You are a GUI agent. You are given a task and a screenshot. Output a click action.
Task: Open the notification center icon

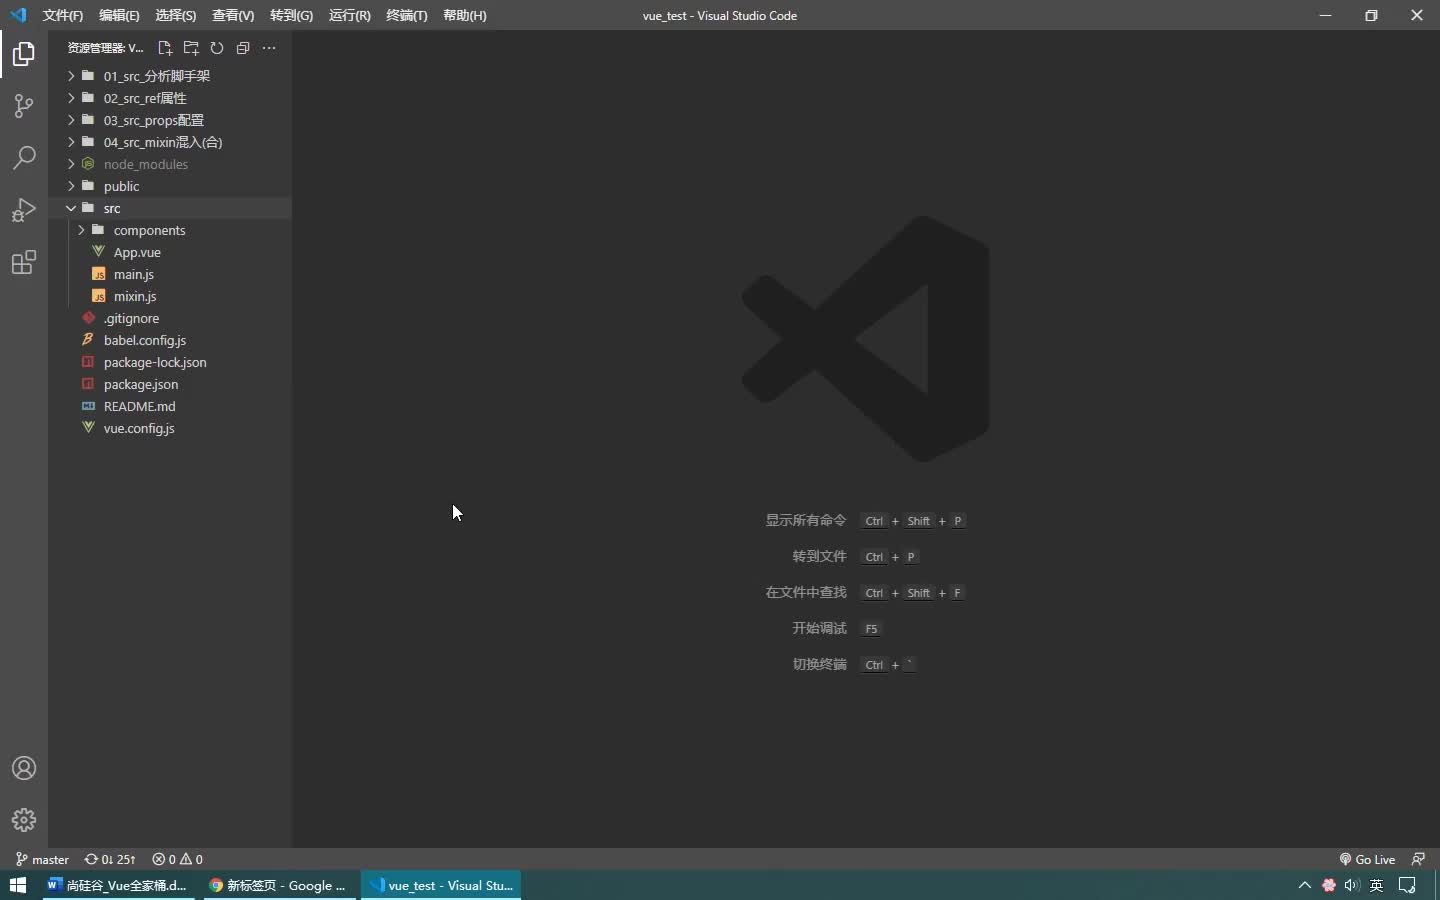[1408, 885]
